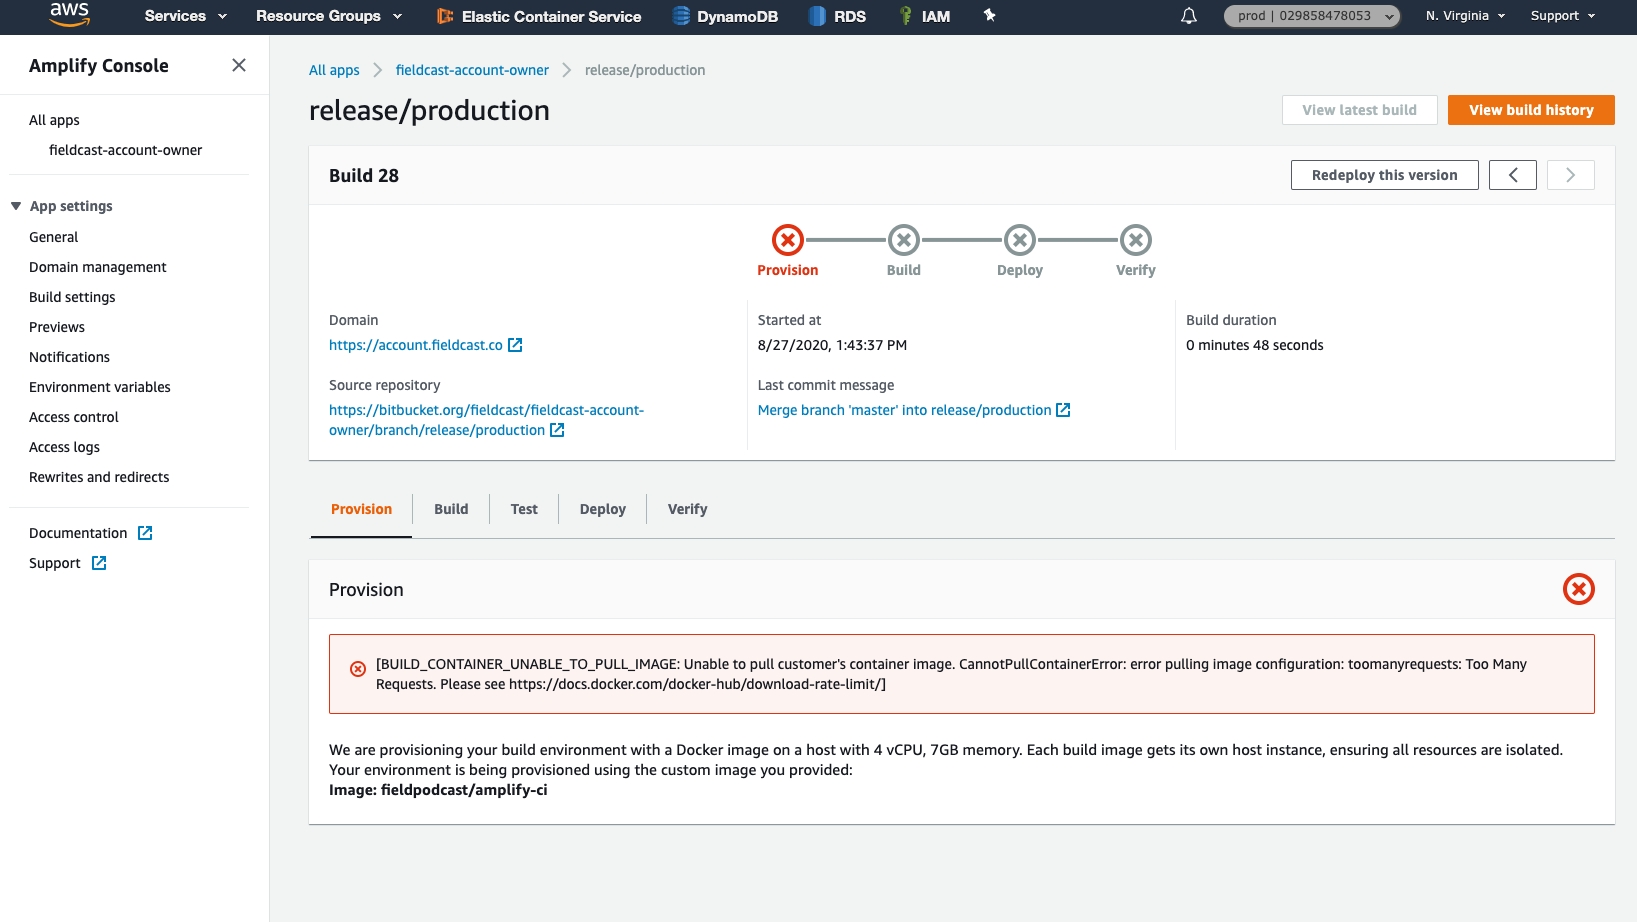Click the failed Provision step icon
Image resolution: width=1637 pixels, height=922 pixels.
(788, 240)
